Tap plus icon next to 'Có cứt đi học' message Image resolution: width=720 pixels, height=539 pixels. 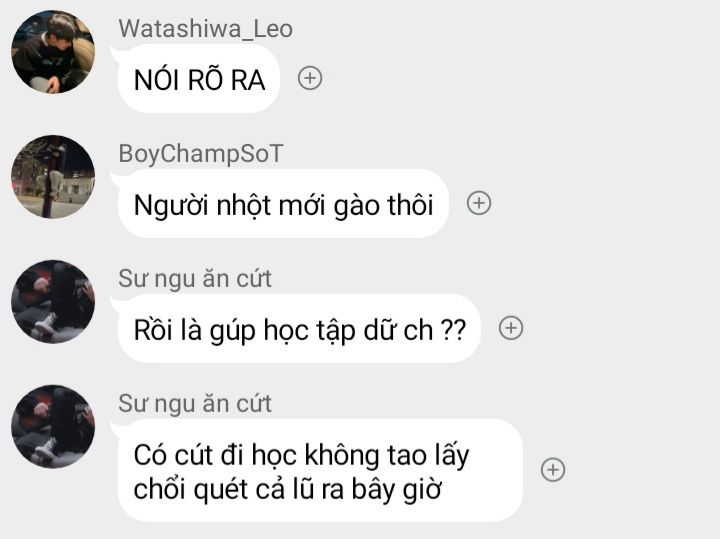(553, 470)
